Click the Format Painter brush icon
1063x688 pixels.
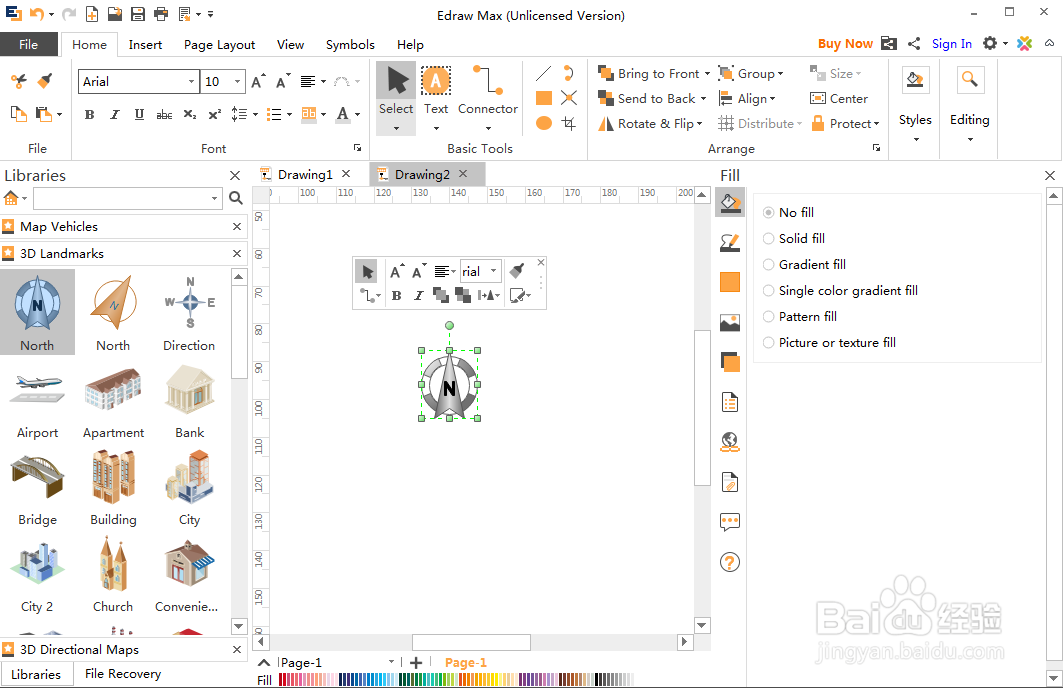tap(45, 81)
